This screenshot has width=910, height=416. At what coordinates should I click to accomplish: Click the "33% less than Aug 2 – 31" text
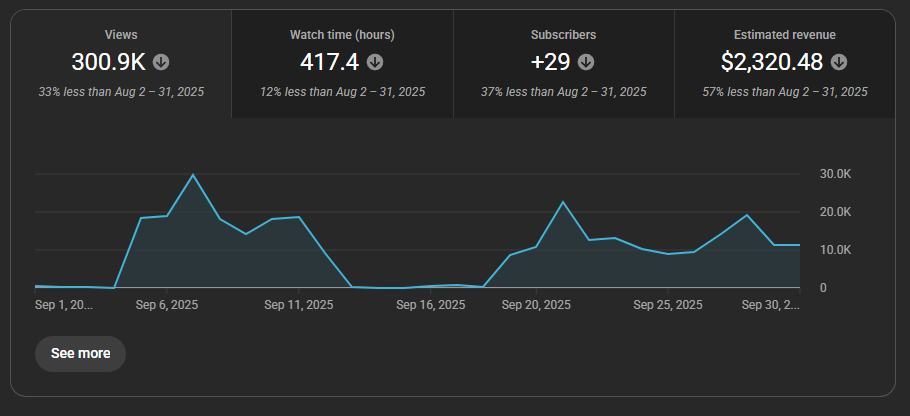(121, 92)
